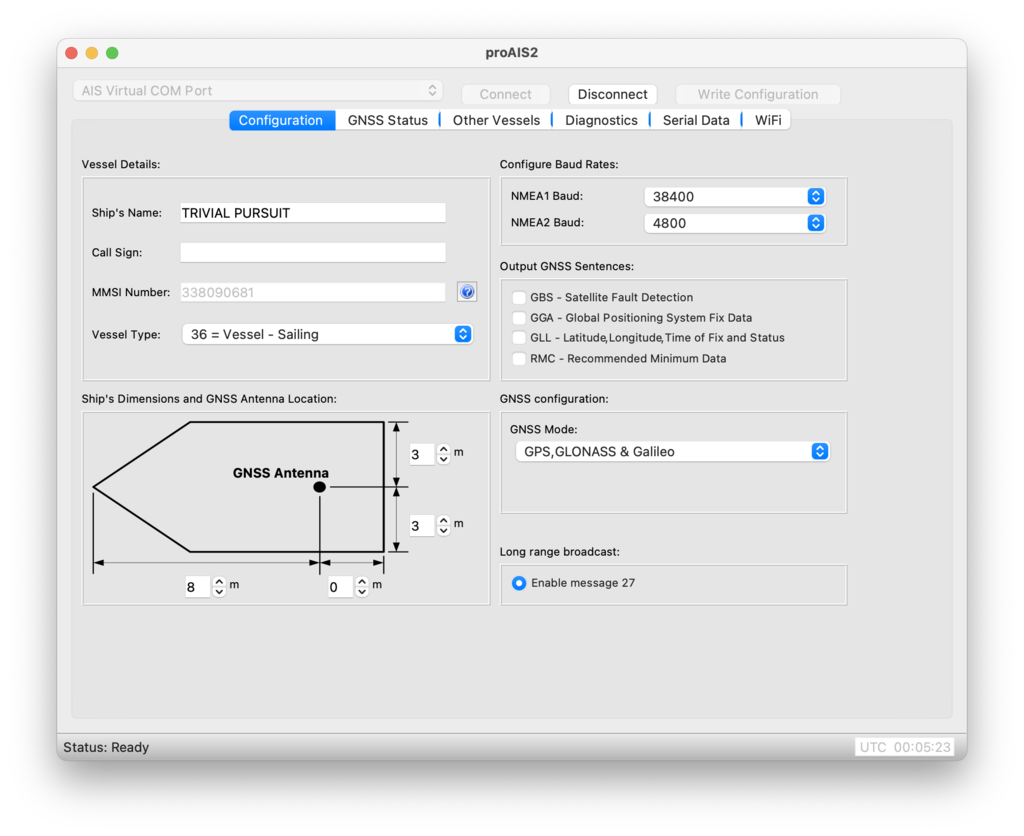Increase the 0 m stern distance stepper
Viewport: 1024px width, 836px height.
[x=362, y=582]
